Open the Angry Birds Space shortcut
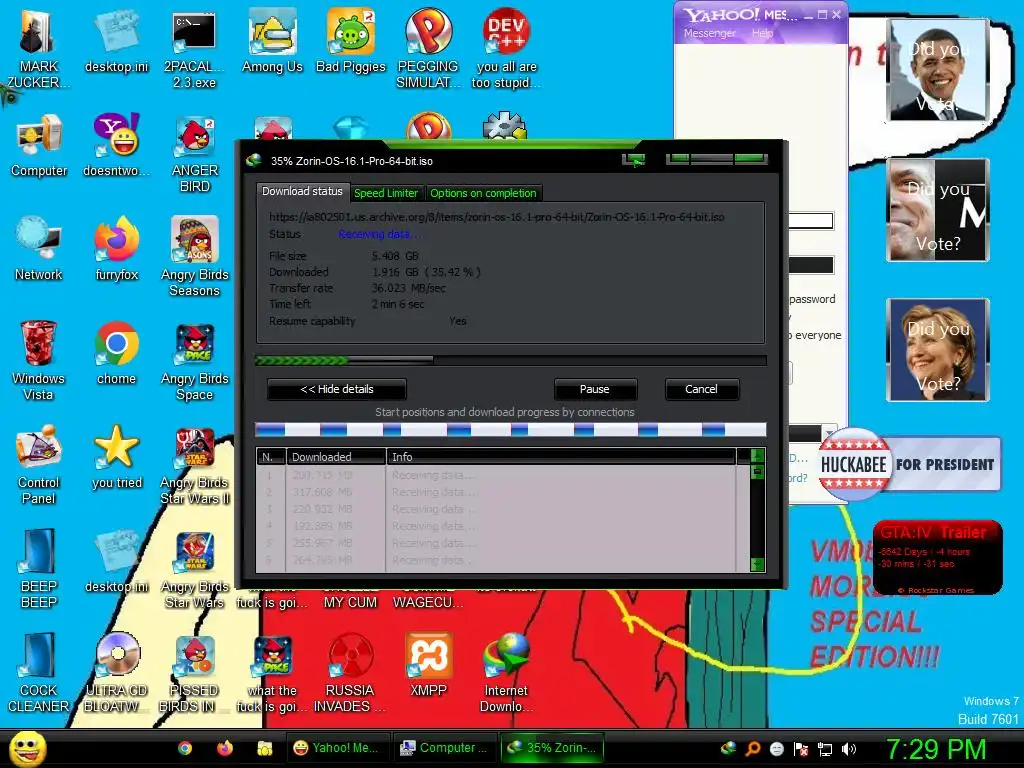 click(195, 360)
